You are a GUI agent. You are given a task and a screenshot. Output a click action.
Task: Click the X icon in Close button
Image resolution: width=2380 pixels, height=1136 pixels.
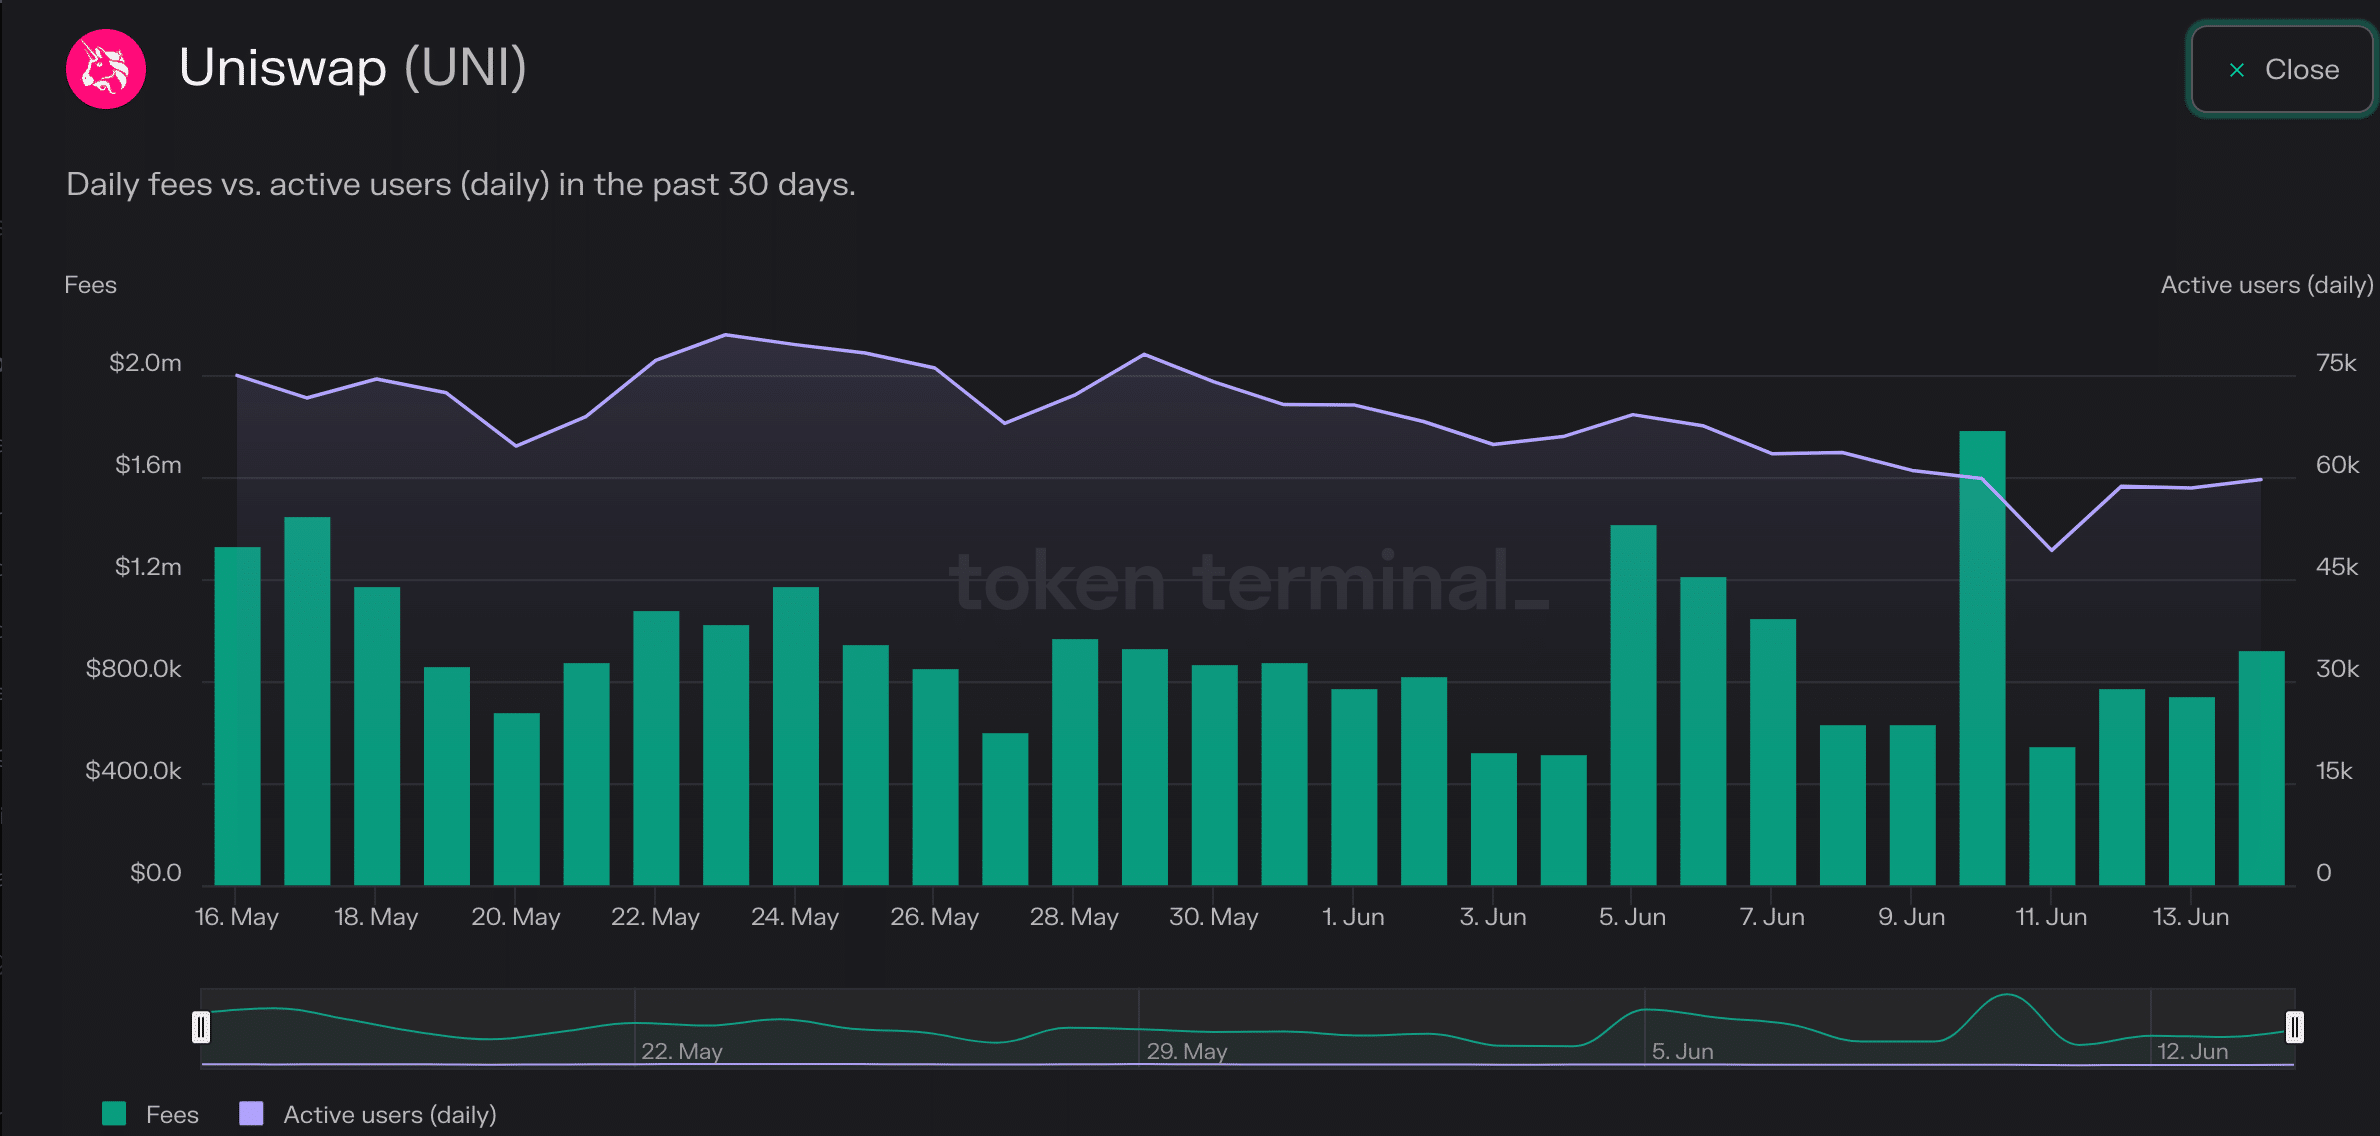click(2237, 70)
